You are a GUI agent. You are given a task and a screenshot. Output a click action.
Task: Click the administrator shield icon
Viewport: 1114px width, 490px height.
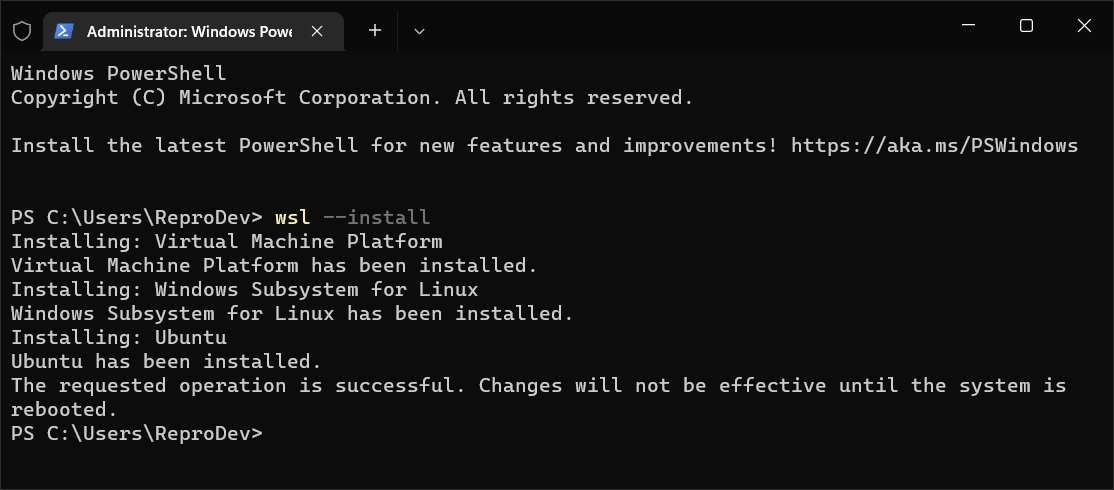(x=22, y=31)
